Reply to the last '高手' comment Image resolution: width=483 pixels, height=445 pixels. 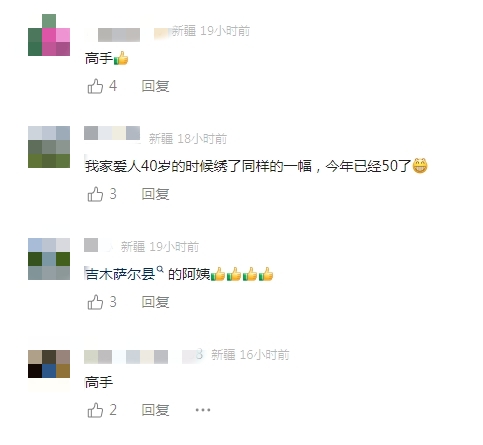tap(155, 410)
